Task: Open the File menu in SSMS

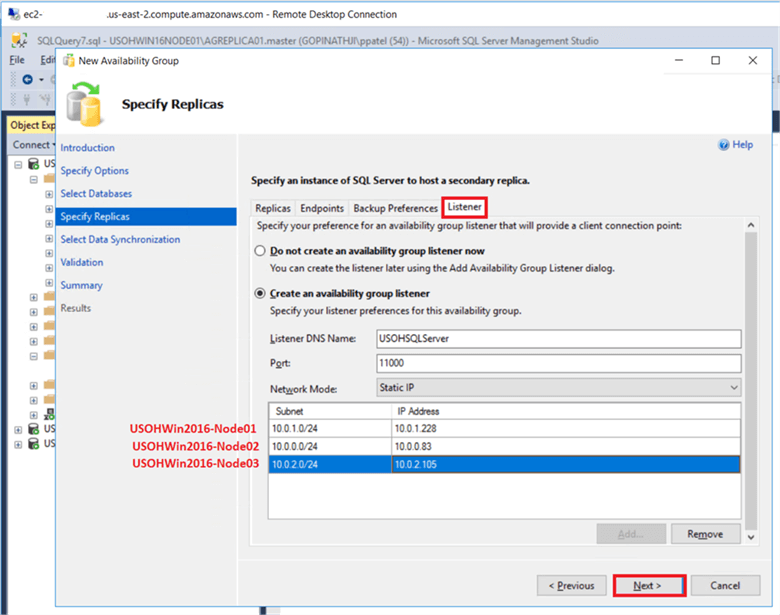Action: pyautogui.click(x=17, y=60)
